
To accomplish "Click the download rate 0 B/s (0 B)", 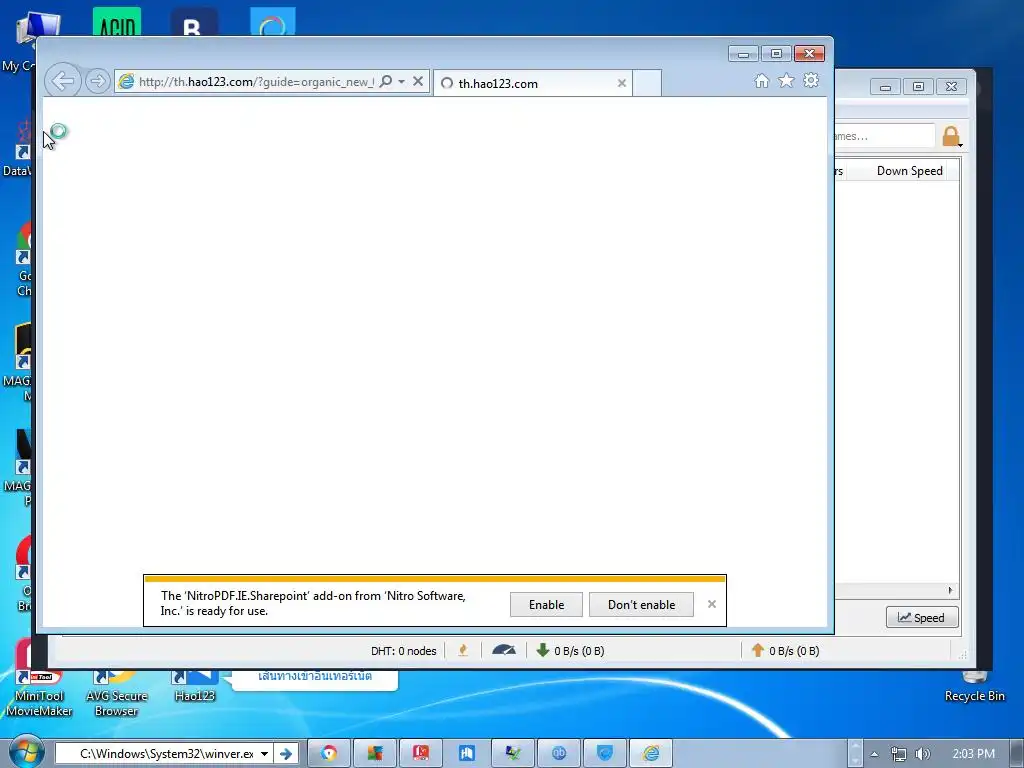I will click(x=579, y=651).
